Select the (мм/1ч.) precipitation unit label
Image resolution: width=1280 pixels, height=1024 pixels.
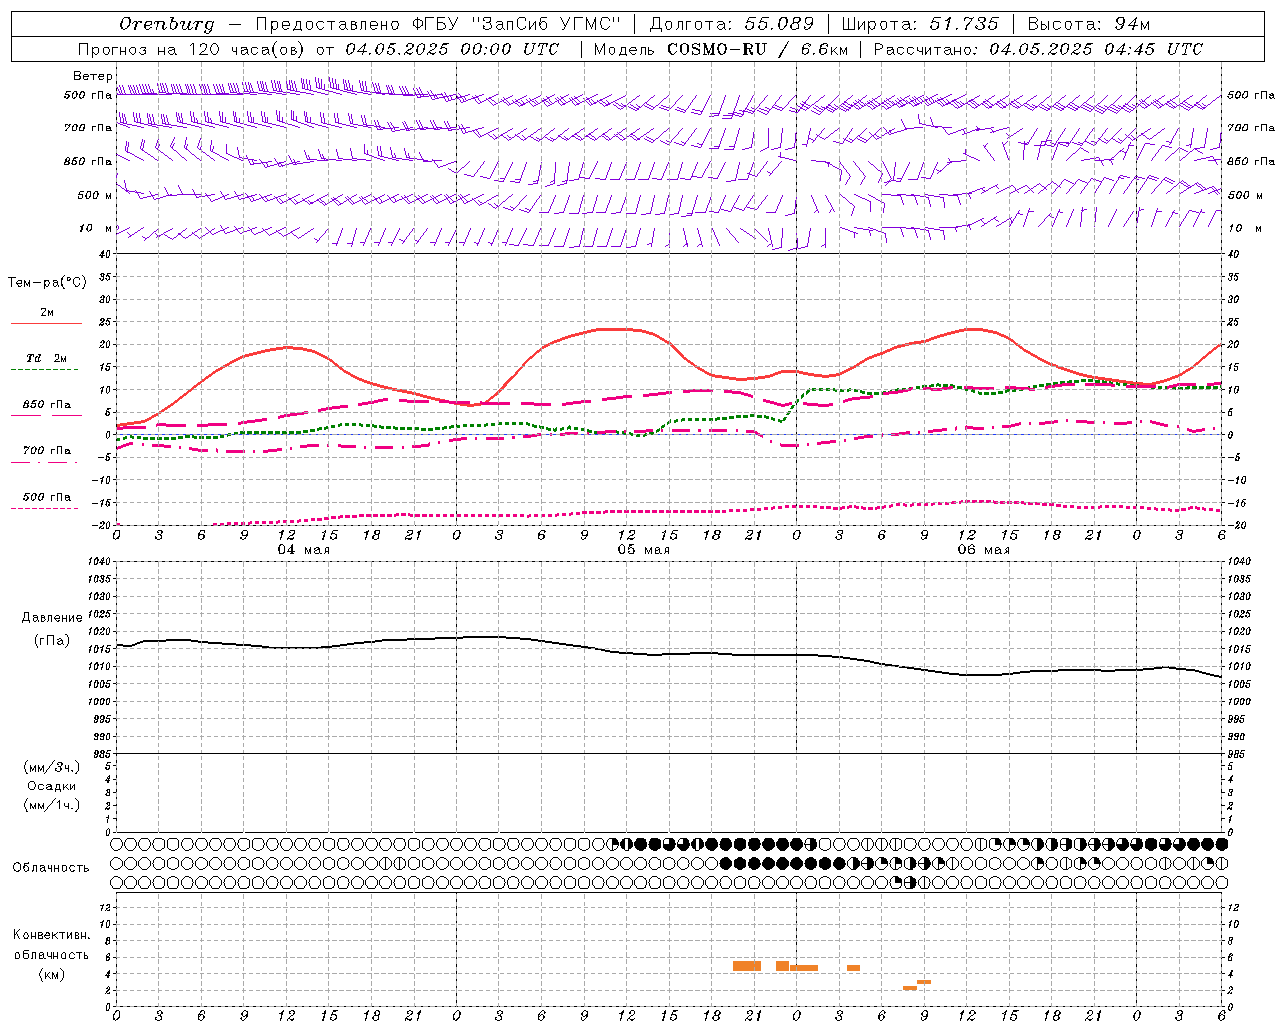52,805
